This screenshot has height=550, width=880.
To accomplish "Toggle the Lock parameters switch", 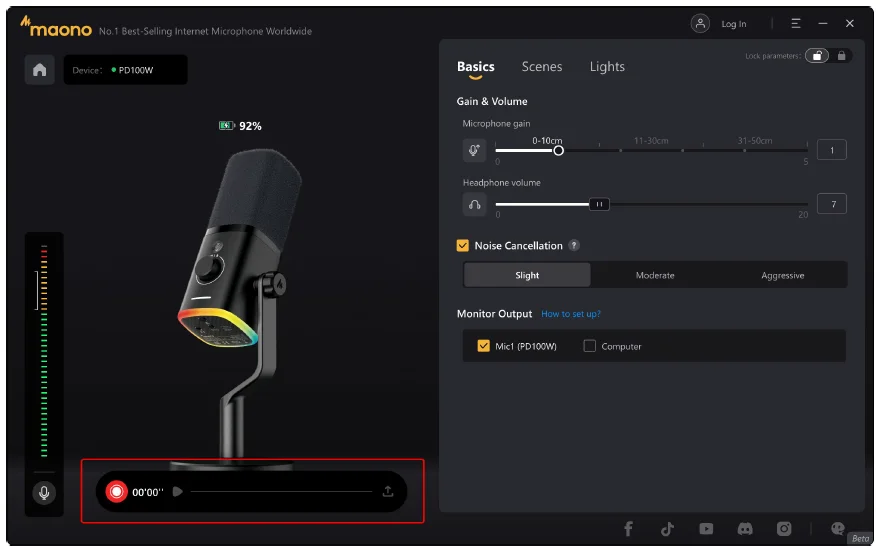I will [818, 56].
